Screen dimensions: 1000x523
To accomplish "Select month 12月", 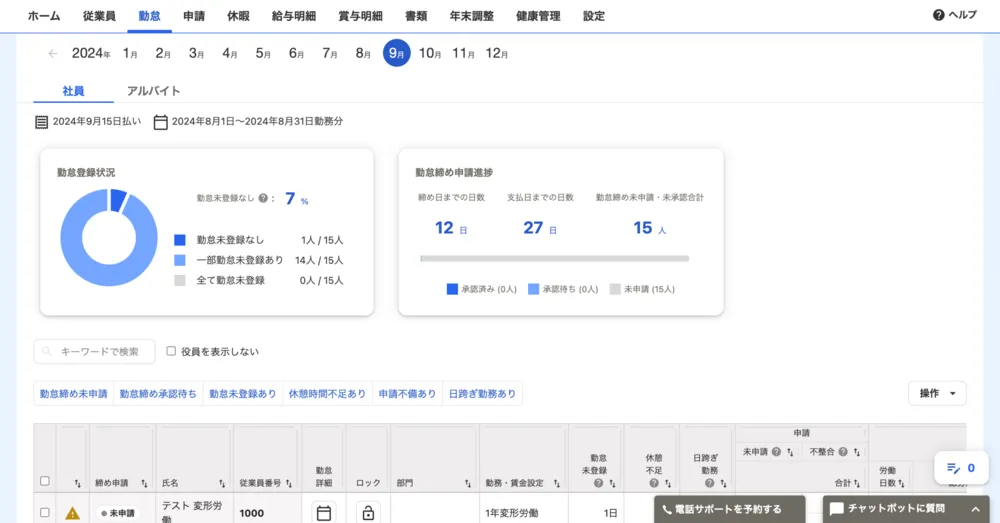I will click(x=497, y=54).
